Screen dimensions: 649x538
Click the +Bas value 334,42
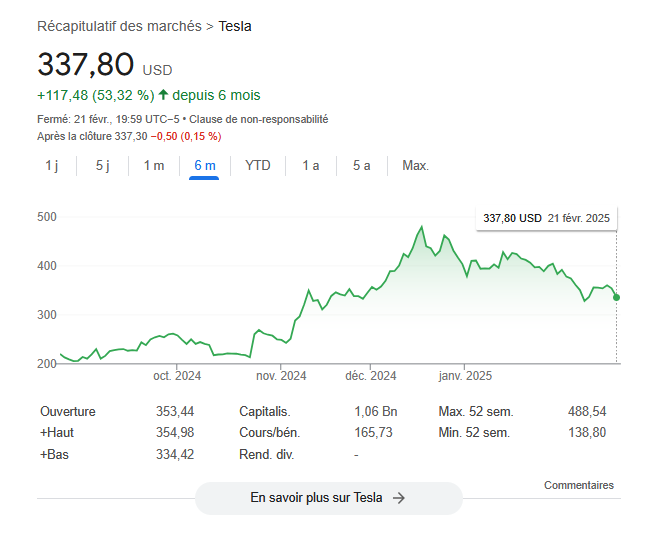[175, 454]
